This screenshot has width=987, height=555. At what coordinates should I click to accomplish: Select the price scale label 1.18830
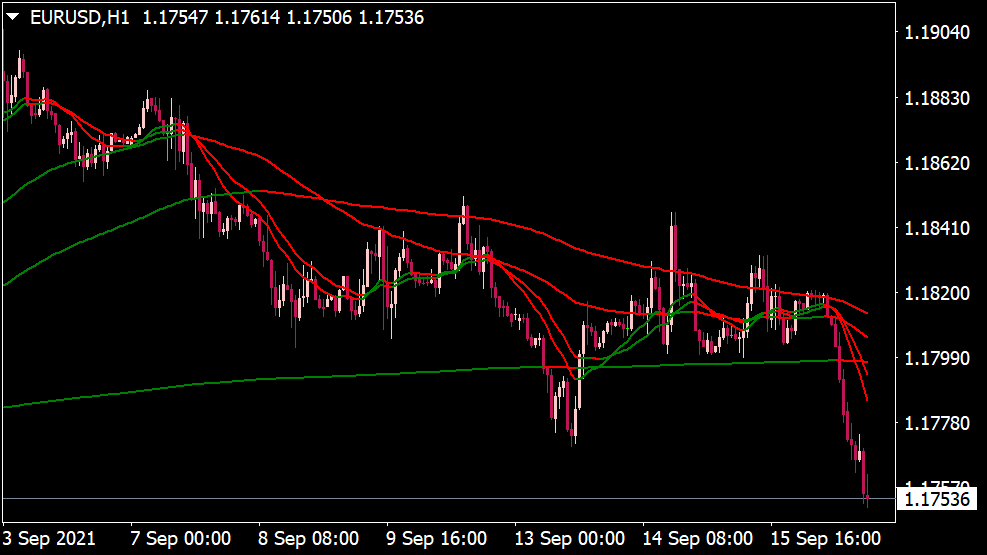tap(937, 98)
